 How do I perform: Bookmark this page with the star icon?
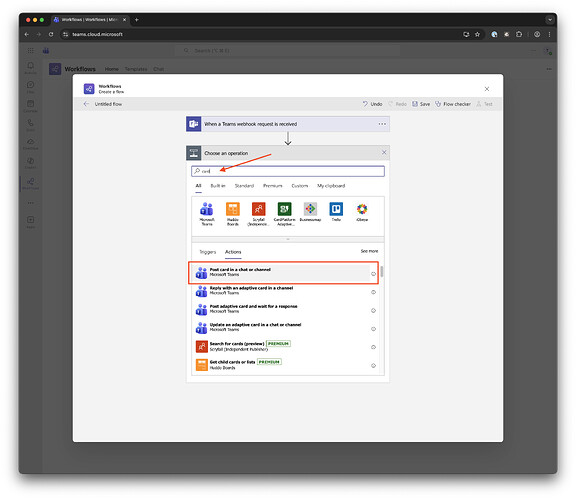477,34
